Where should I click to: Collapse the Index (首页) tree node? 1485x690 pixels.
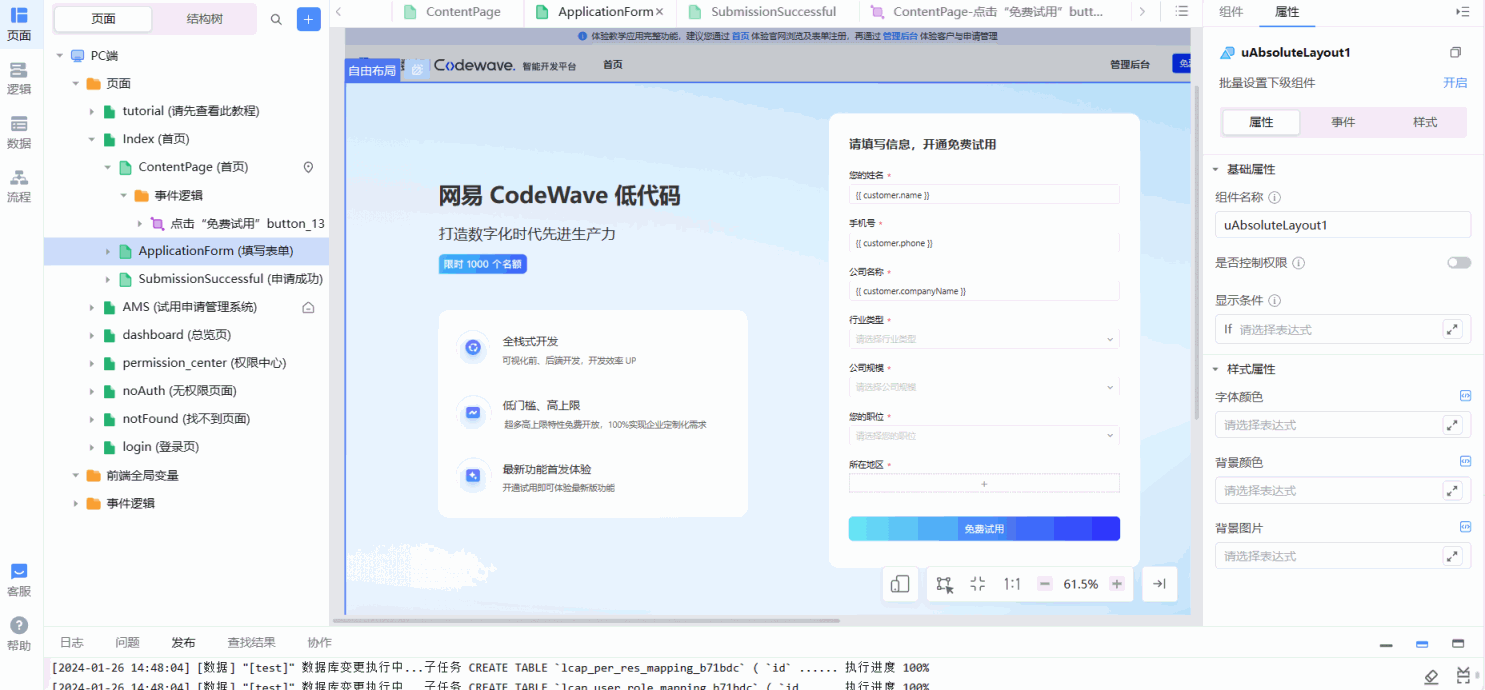pos(93,139)
